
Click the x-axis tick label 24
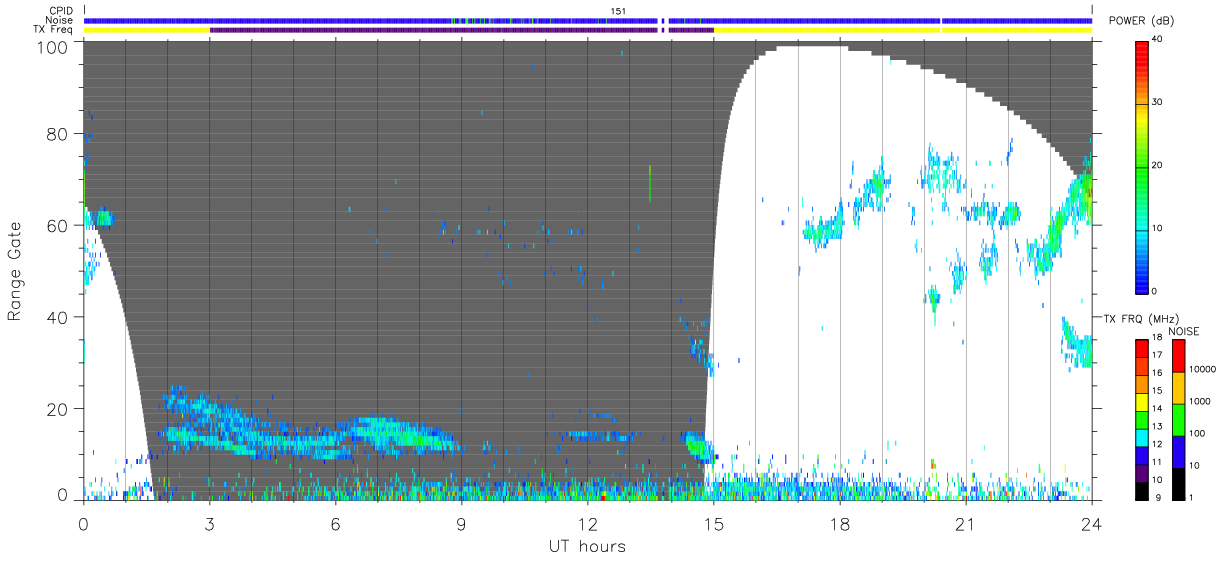point(1092,523)
